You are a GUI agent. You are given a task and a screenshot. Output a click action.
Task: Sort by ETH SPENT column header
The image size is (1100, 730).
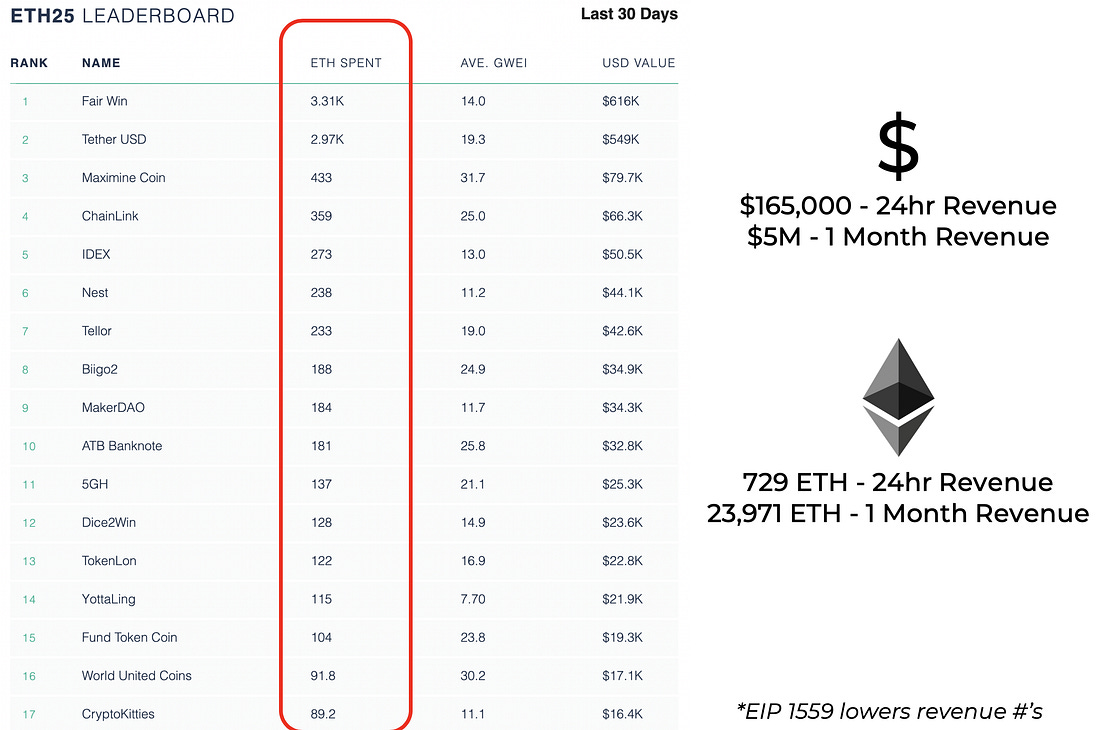click(x=346, y=63)
